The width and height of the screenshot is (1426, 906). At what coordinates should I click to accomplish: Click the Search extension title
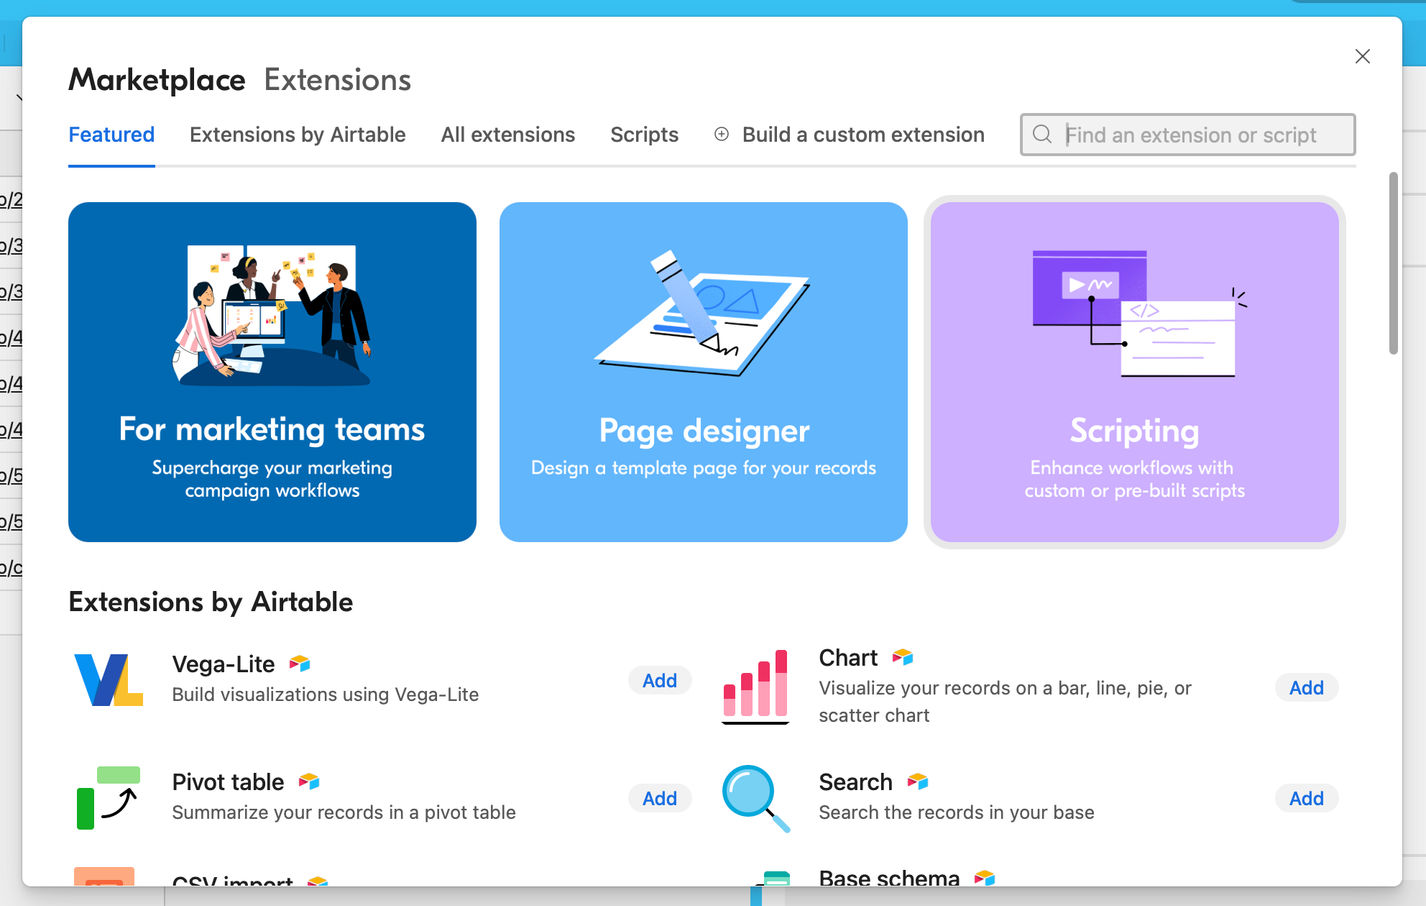pos(856,782)
